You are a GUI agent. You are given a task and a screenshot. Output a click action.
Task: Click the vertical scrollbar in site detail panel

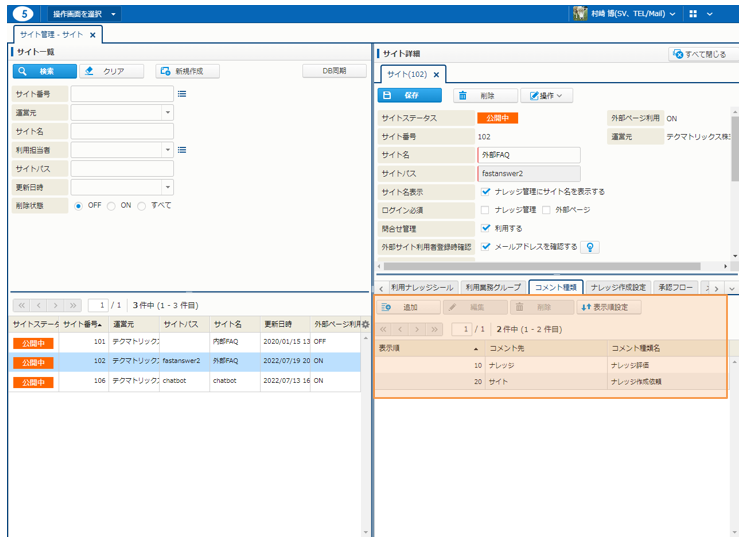pos(735,150)
